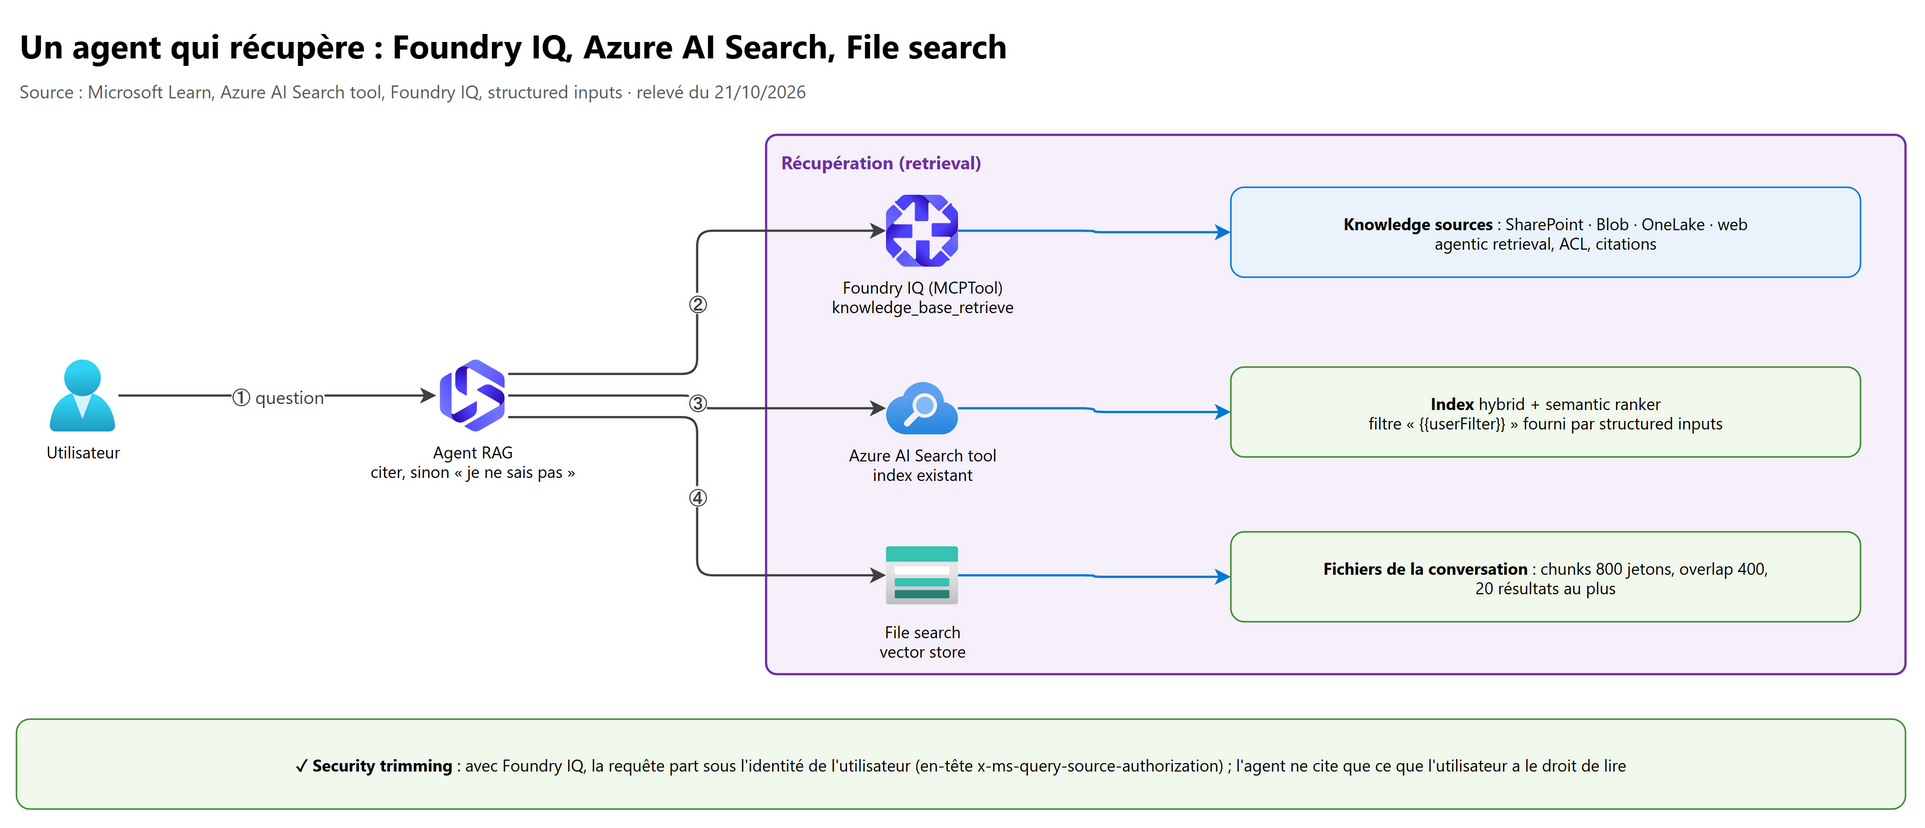Select "agentic retrieval, ACL, citations" line
Screen dimensions: 1925x828
[1545, 244]
